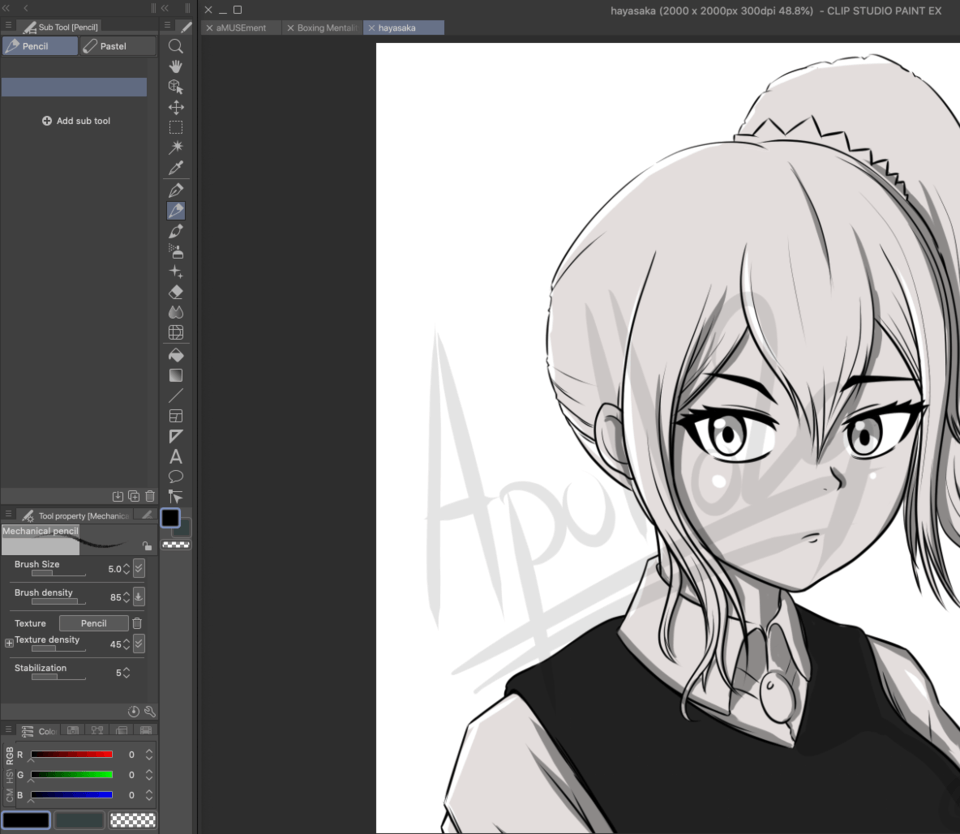Switch to RGB color slider mode
The width and height of the screenshot is (960, 834).
pyautogui.click(x=9, y=755)
